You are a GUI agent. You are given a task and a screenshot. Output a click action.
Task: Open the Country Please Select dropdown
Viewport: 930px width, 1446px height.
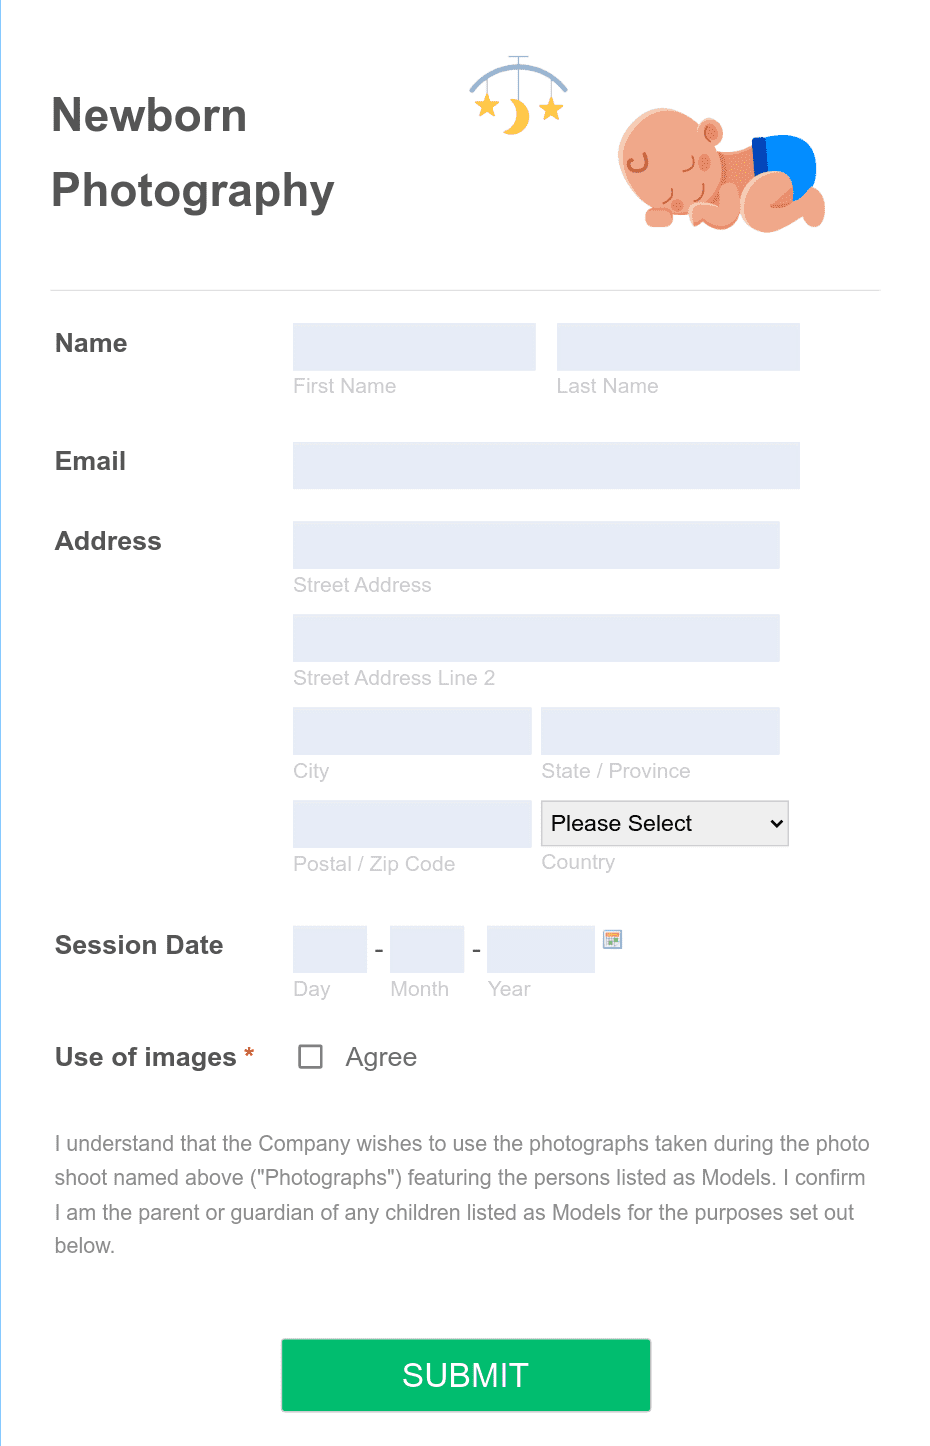click(665, 823)
